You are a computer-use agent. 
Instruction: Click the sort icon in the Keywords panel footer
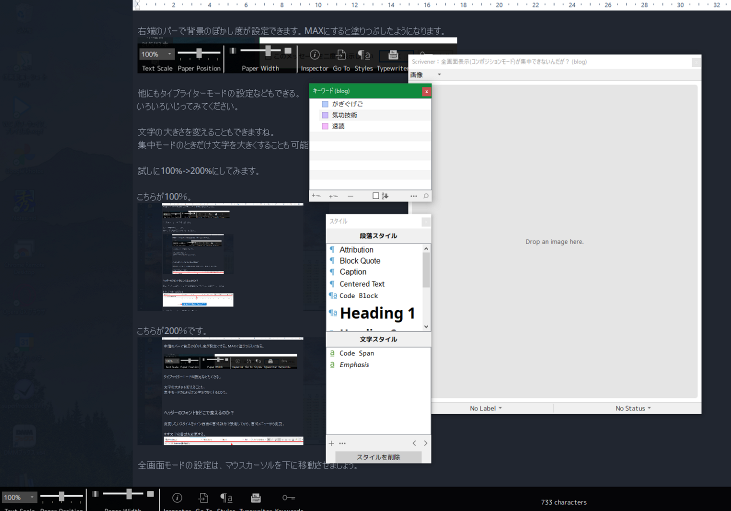click(385, 196)
